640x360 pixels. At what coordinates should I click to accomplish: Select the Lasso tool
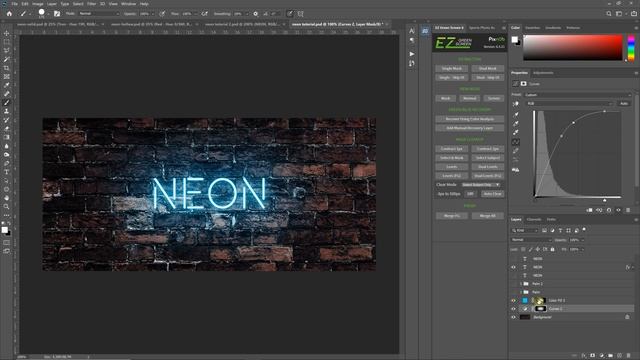tap(7, 51)
